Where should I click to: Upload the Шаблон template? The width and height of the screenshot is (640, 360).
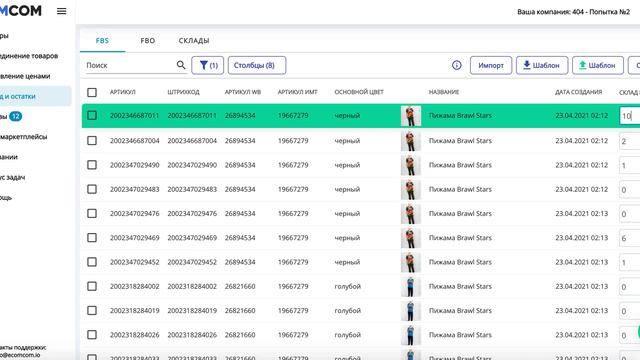pyautogui.click(x=598, y=65)
